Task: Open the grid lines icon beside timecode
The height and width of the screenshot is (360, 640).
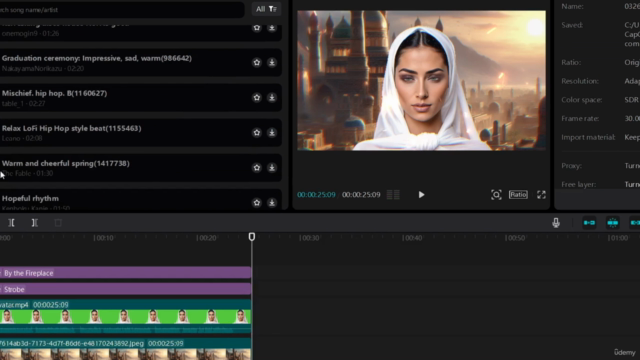Action: 393,195
